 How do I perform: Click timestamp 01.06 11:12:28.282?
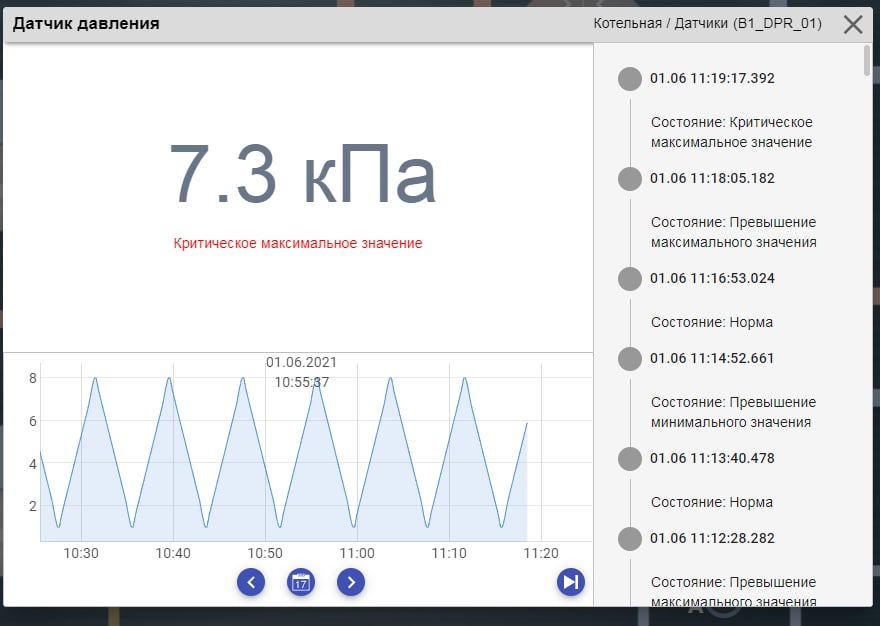(x=712, y=538)
